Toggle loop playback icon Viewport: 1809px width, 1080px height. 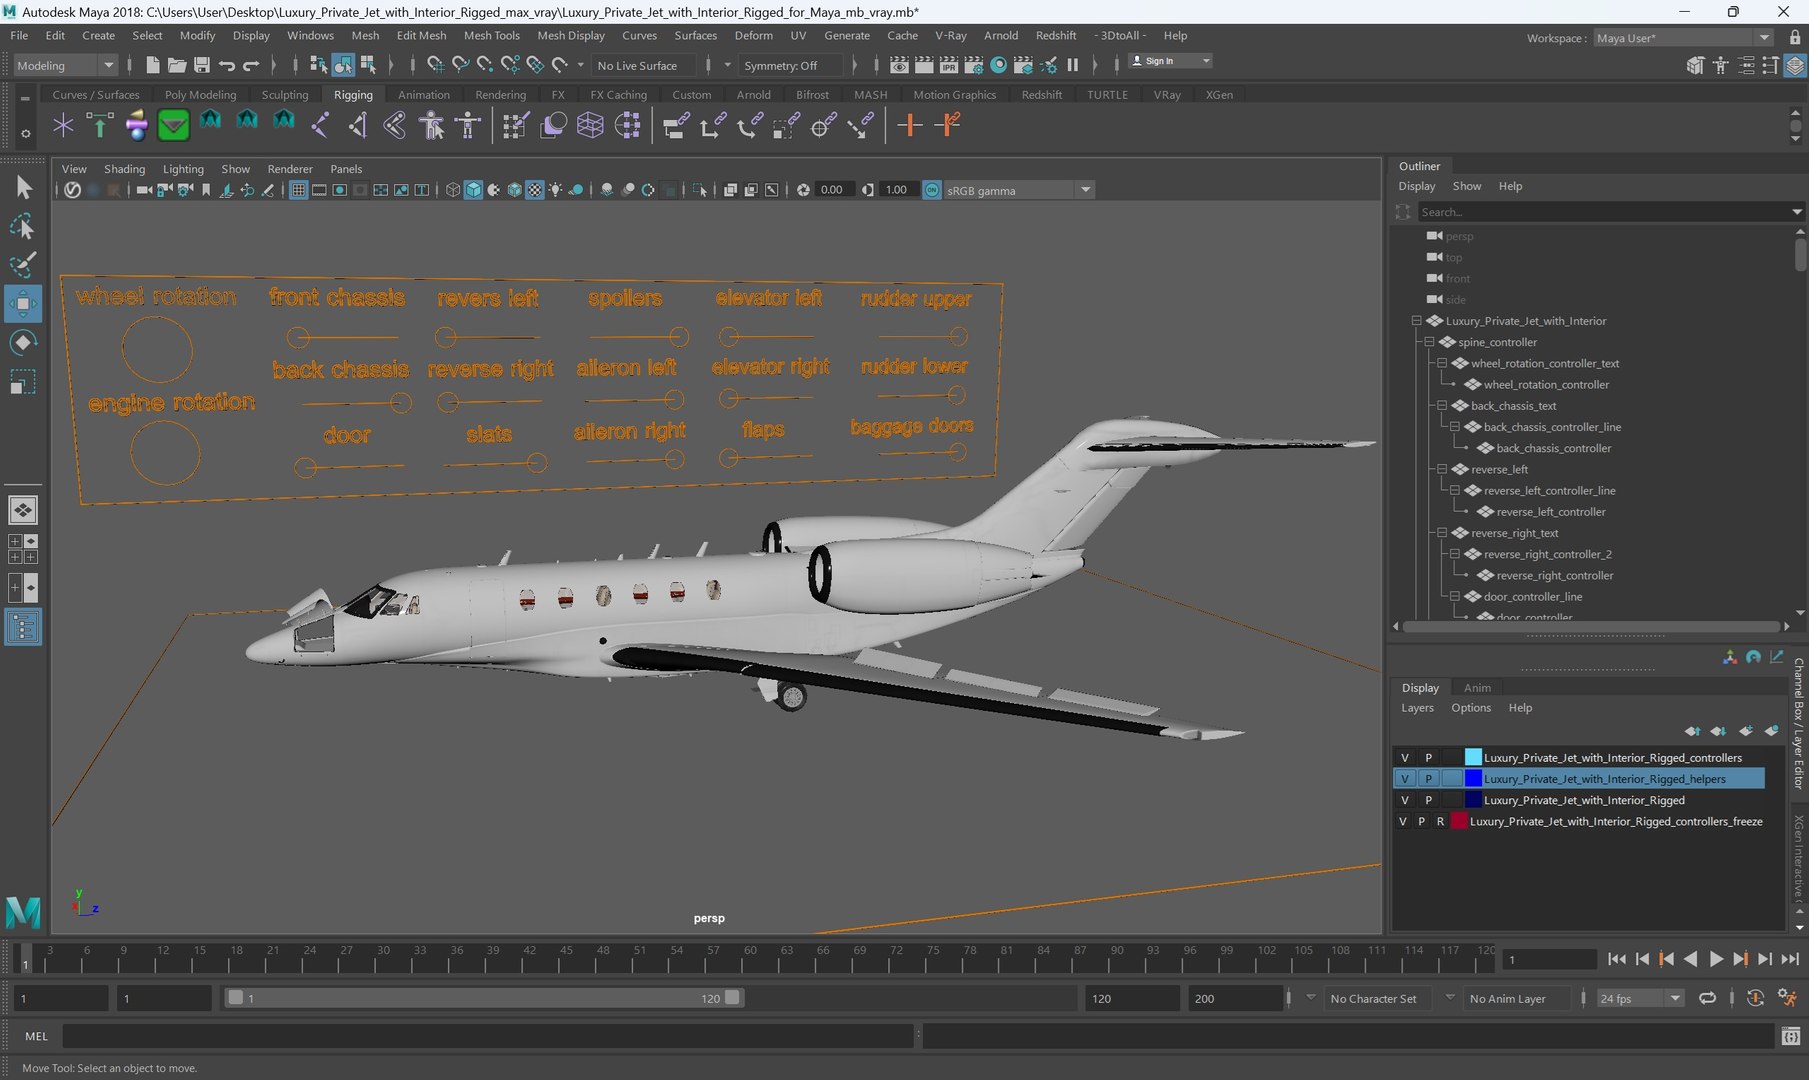1707,998
